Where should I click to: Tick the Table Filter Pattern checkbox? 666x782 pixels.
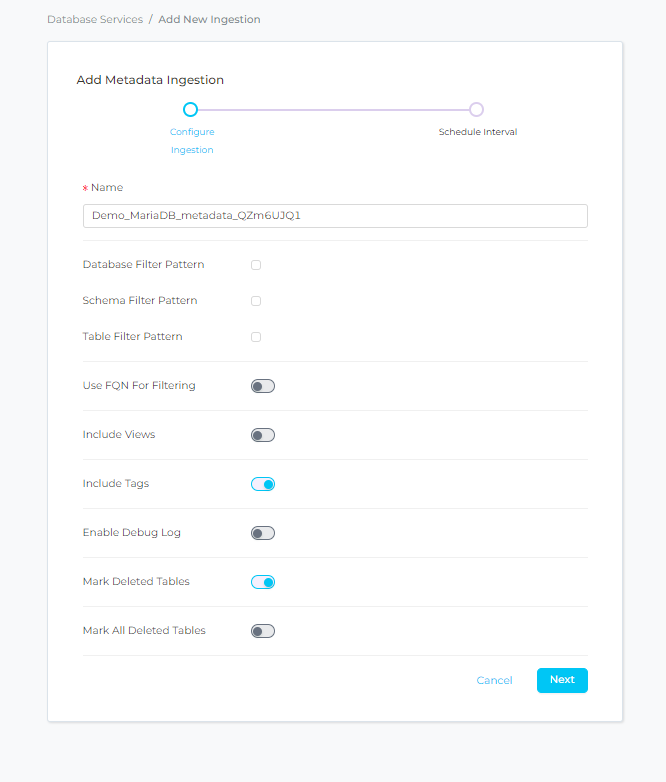(x=256, y=337)
